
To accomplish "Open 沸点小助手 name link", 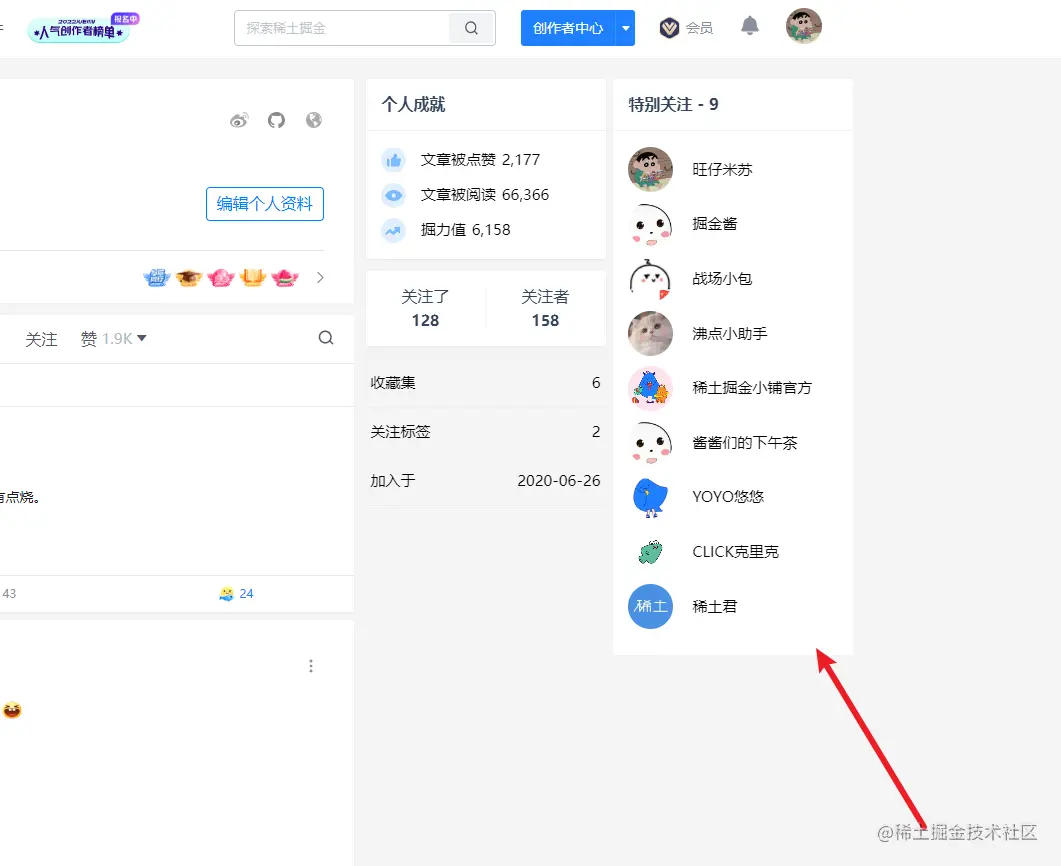I will [x=729, y=334].
